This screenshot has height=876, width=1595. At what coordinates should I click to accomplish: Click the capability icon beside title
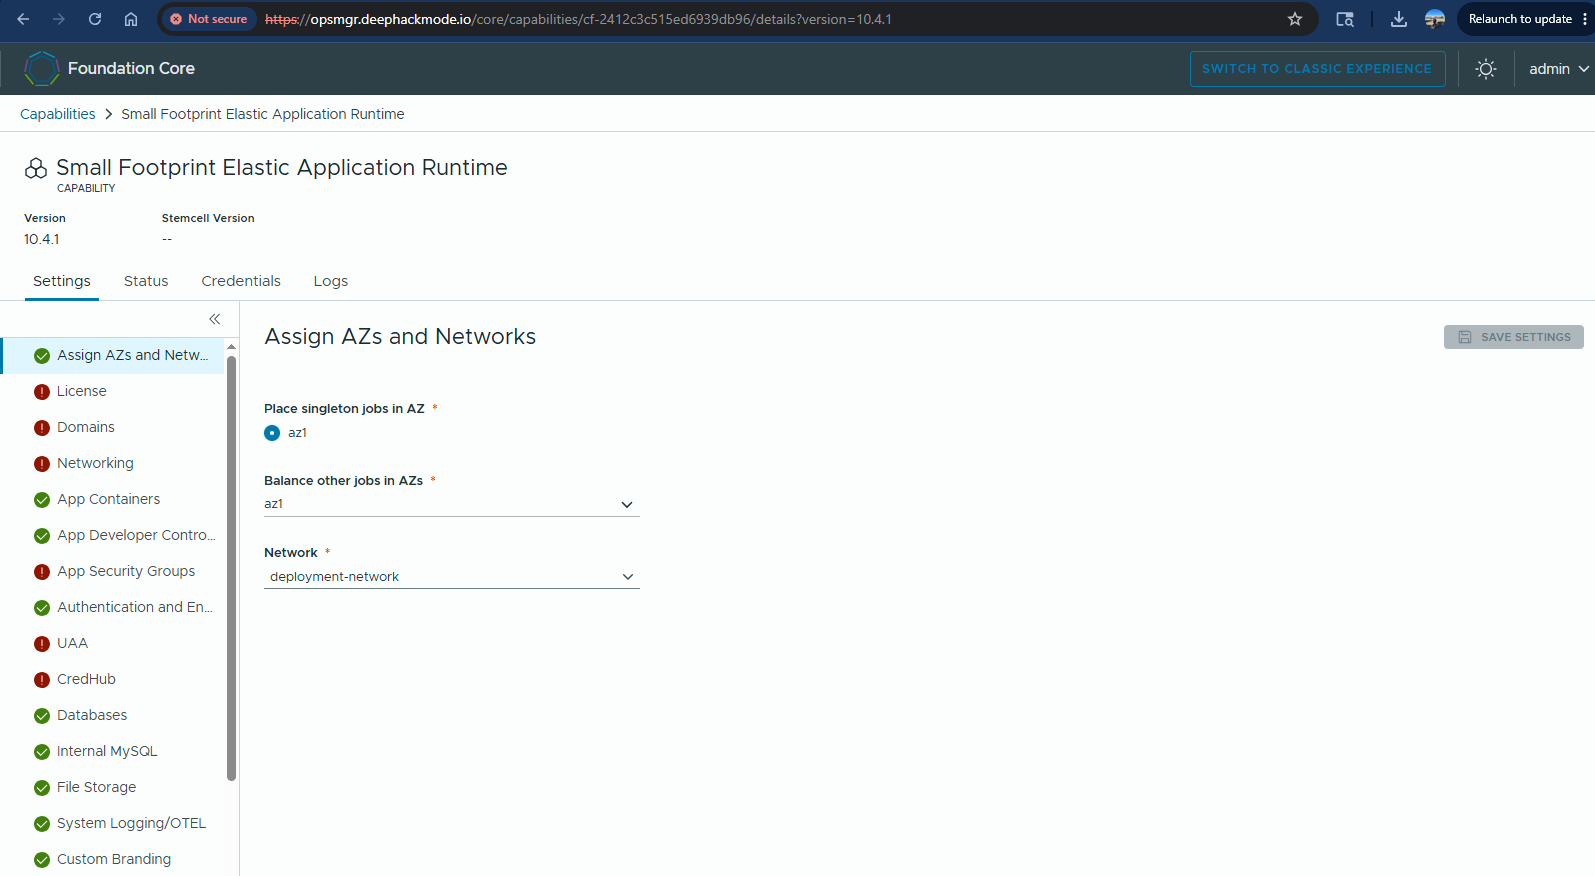click(x=36, y=168)
